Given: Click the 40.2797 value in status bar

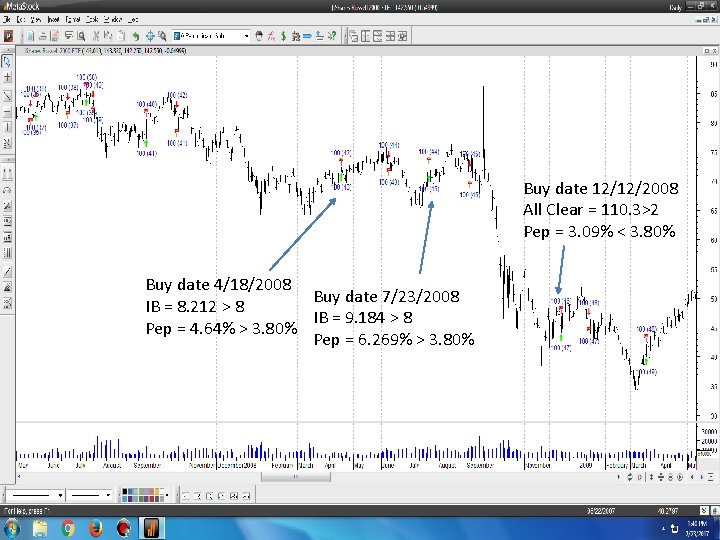Looking at the screenshot, I should pyautogui.click(x=670, y=511).
